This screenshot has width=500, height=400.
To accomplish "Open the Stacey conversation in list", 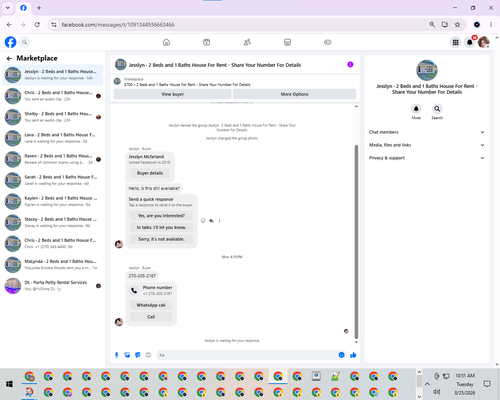I will click(x=53, y=222).
